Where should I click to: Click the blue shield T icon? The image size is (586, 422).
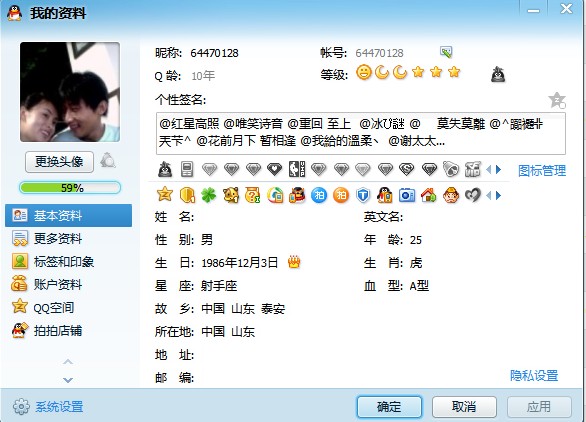[x=363, y=195]
